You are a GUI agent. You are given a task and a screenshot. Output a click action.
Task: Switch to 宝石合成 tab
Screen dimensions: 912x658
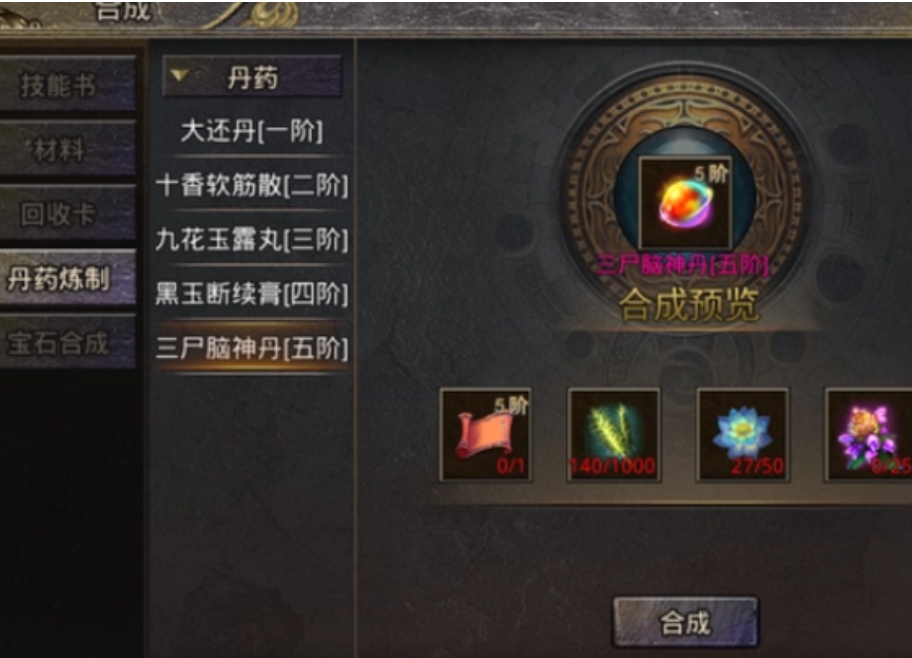click(68, 342)
